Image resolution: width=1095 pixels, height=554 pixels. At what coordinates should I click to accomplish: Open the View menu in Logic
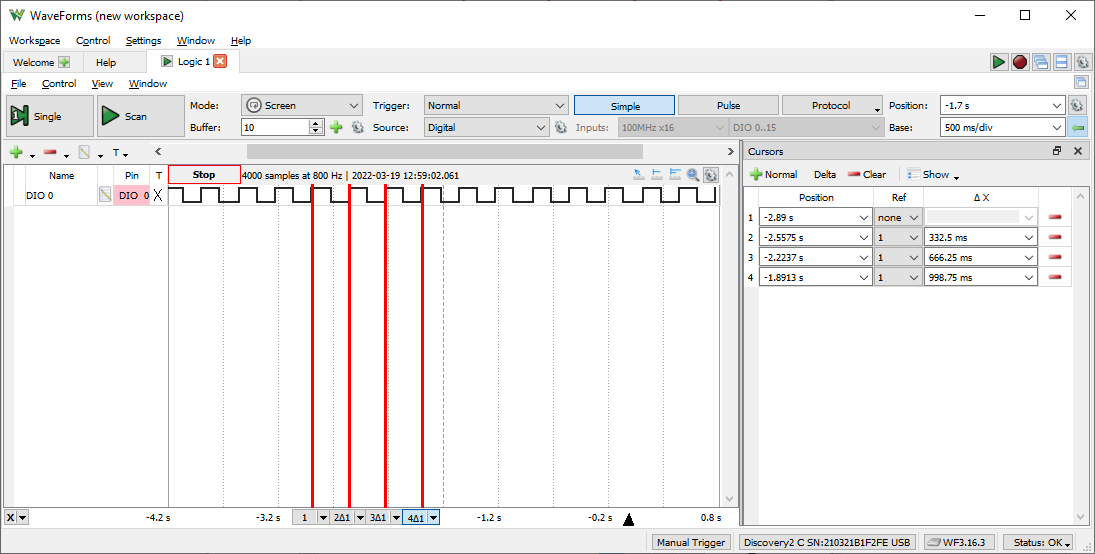click(x=102, y=83)
